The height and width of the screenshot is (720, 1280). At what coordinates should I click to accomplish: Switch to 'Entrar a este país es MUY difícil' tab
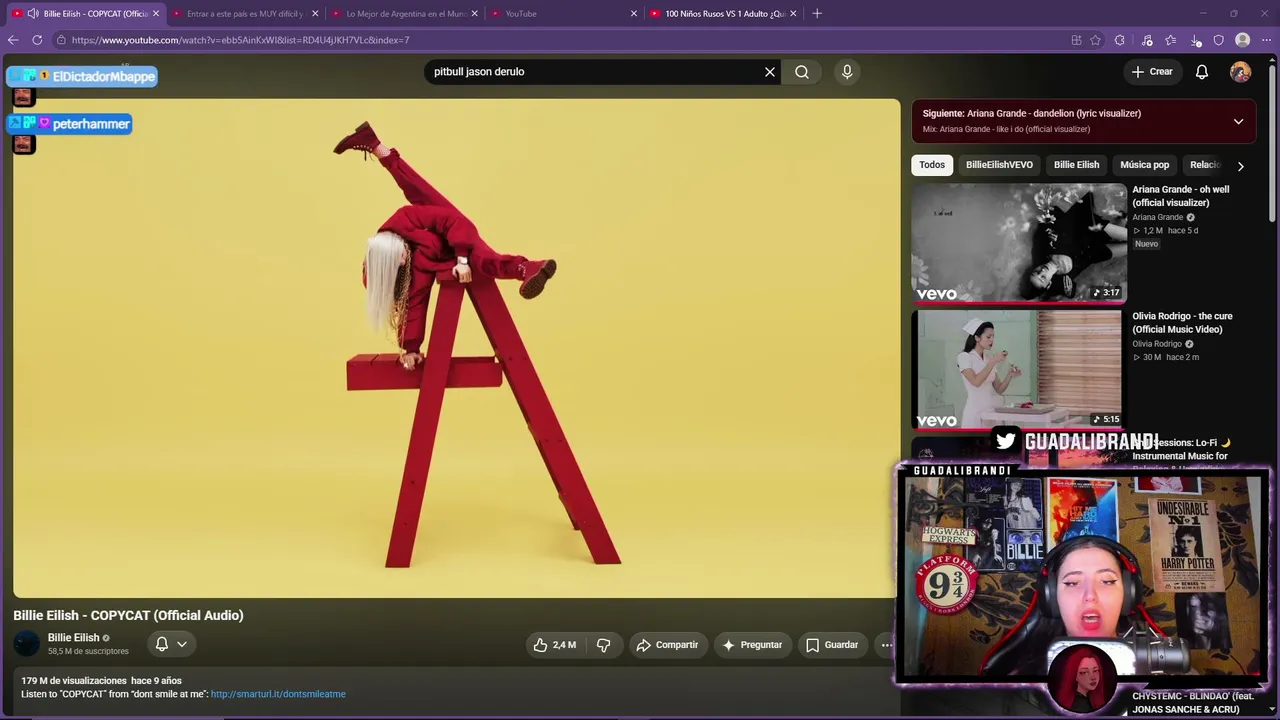click(245, 14)
